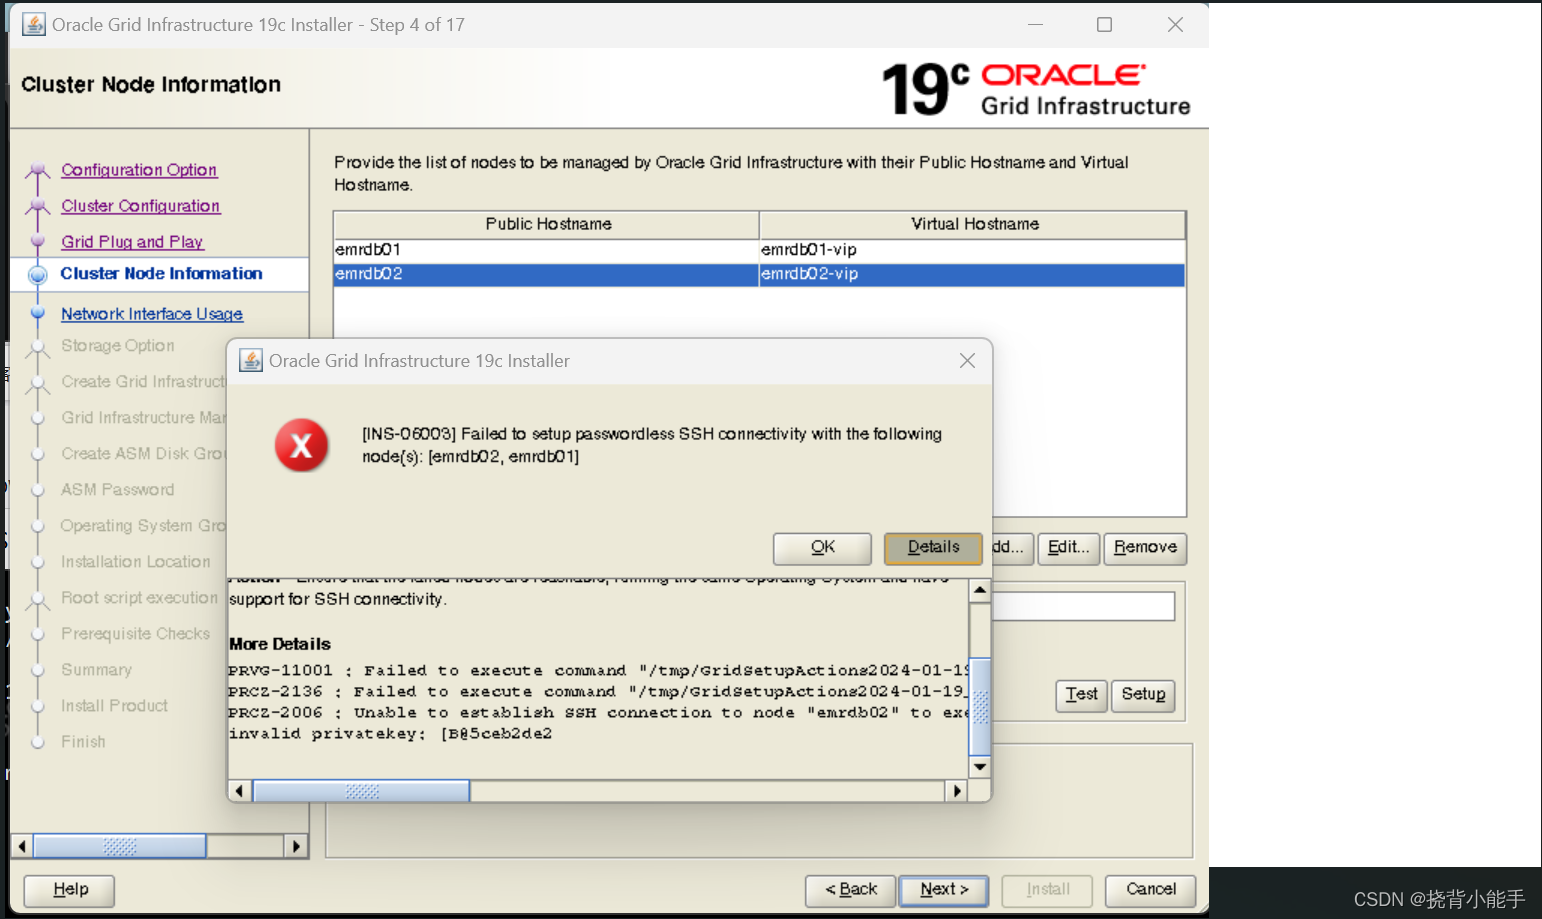Click the Root script execution step
This screenshot has width=1542, height=919.
point(139,598)
